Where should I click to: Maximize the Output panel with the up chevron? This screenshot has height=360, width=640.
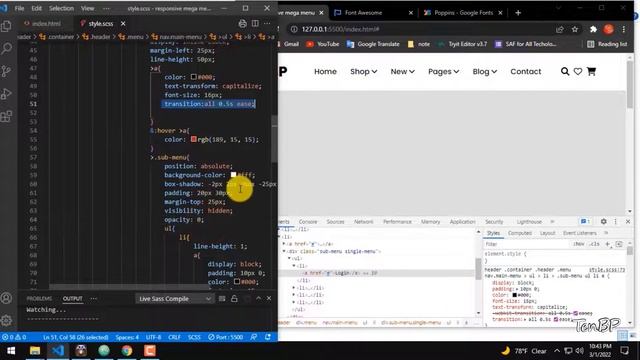point(258,298)
